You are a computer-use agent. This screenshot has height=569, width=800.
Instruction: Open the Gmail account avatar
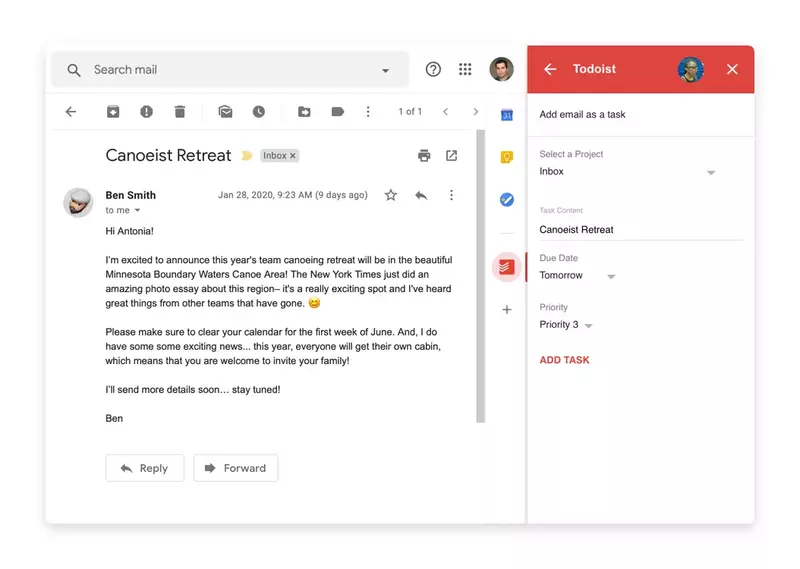[502, 69]
